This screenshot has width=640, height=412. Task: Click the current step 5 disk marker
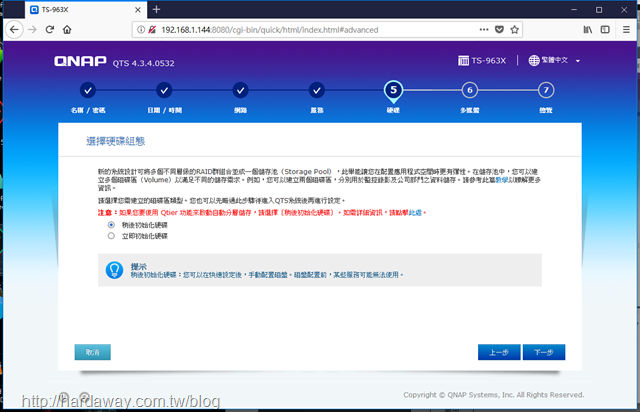click(x=393, y=91)
